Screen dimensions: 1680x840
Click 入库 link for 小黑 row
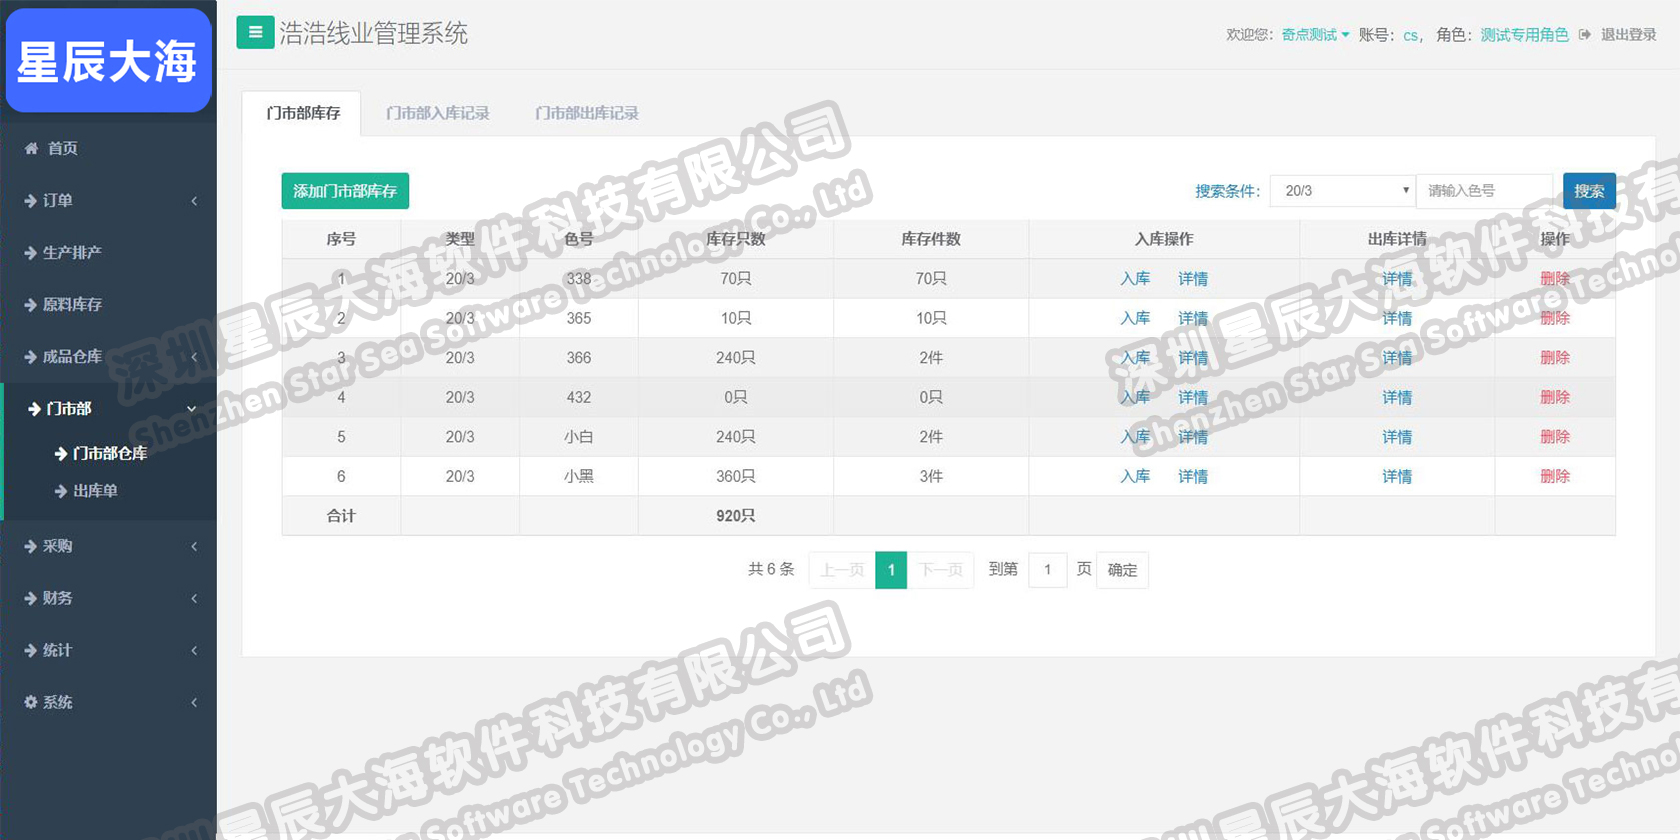(1135, 477)
